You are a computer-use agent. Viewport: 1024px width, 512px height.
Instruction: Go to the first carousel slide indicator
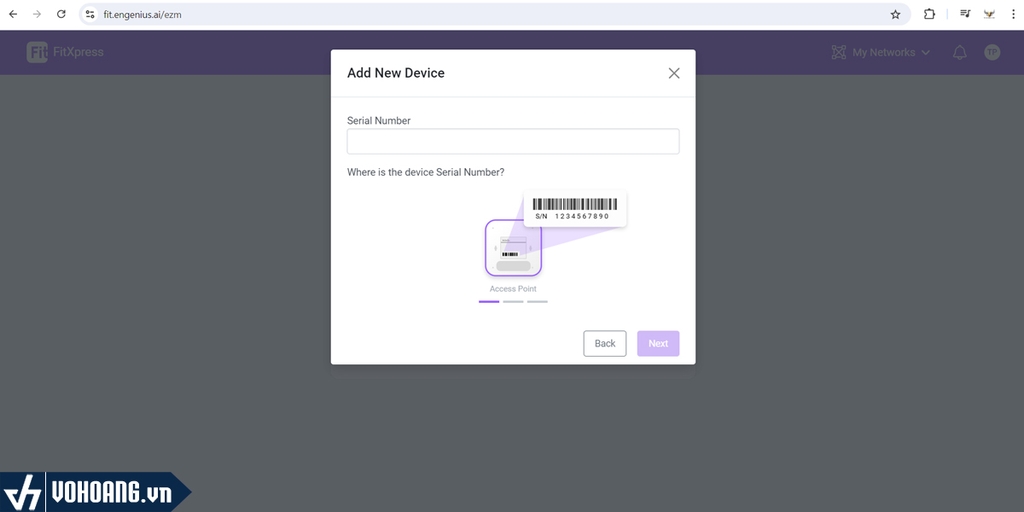pyautogui.click(x=489, y=301)
